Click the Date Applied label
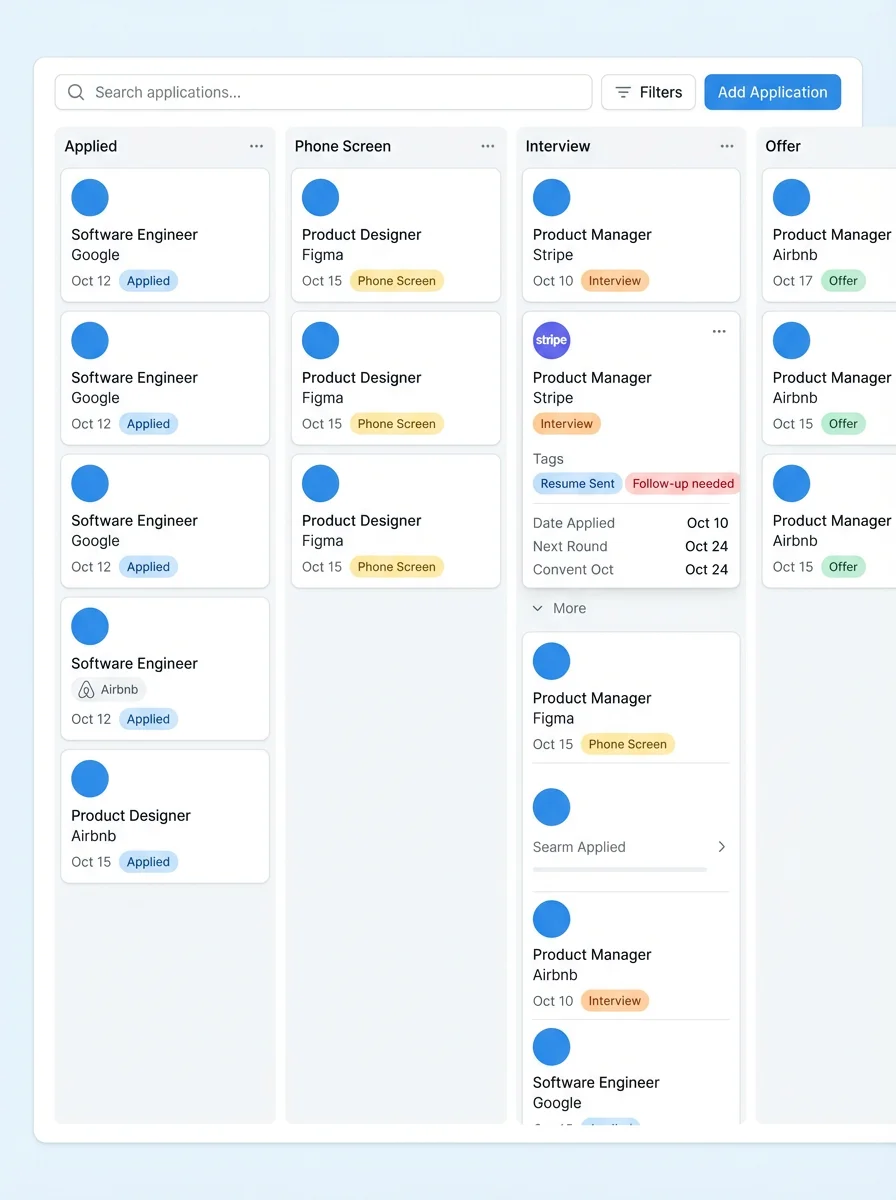Viewport: 896px width, 1200px height. point(574,523)
